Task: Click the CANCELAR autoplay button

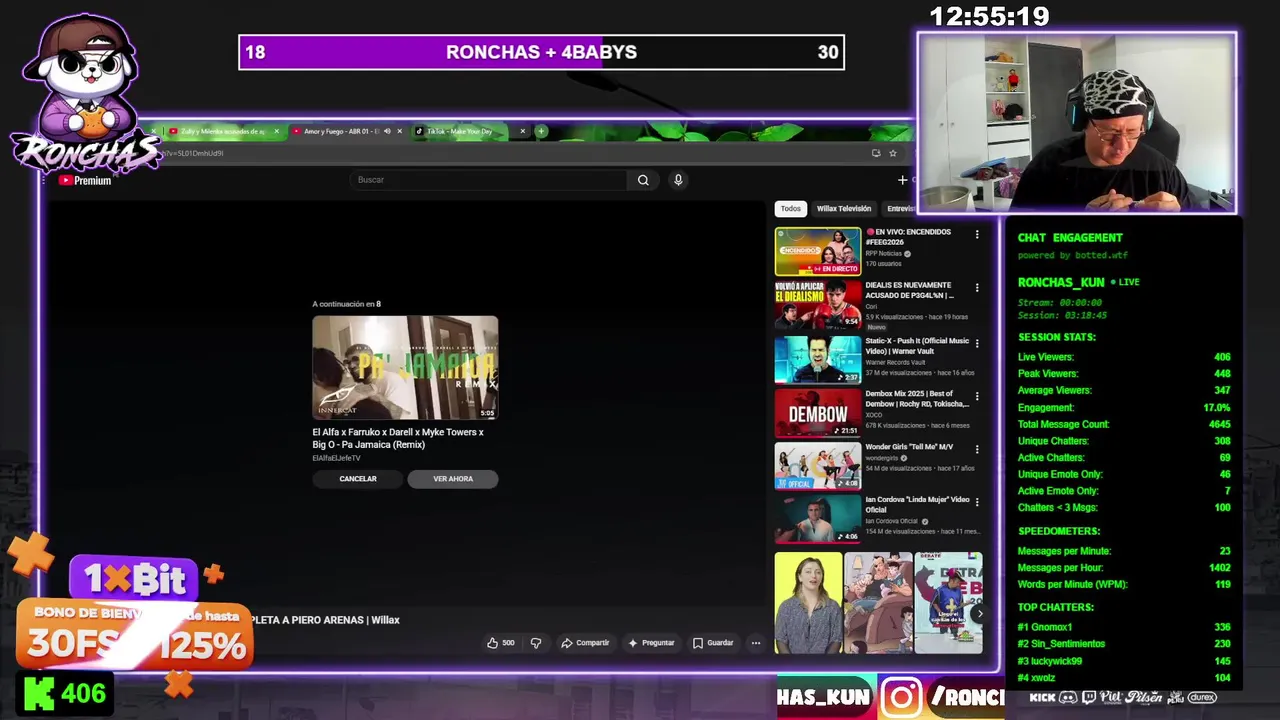Action: pos(358,479)
